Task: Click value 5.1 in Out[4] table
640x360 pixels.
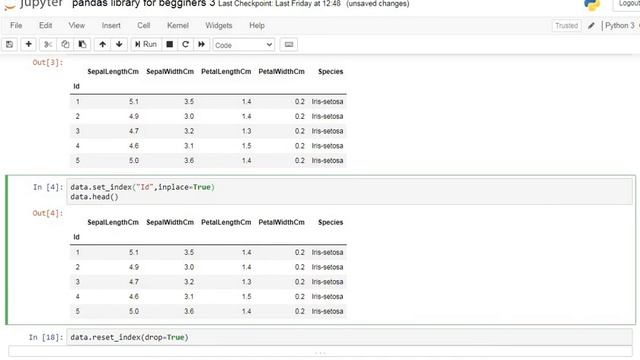Action: (x=134, y=252)
